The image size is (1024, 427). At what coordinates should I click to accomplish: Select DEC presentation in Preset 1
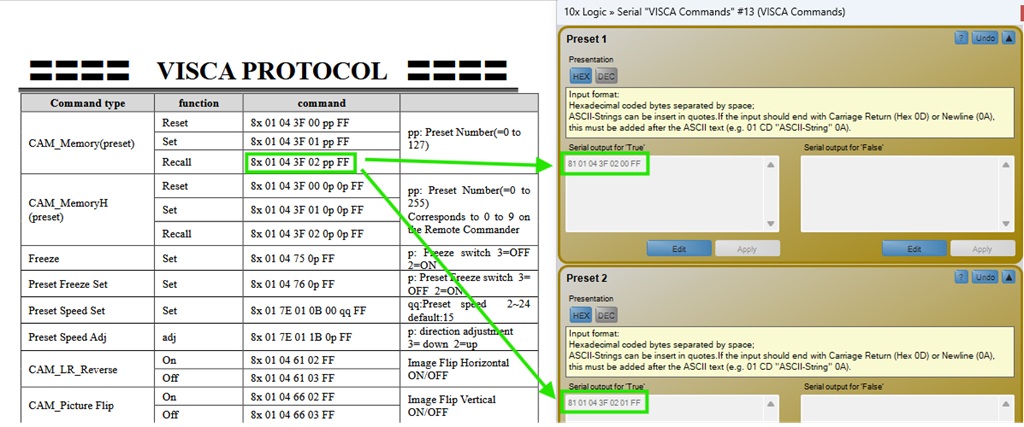point(606,76)
